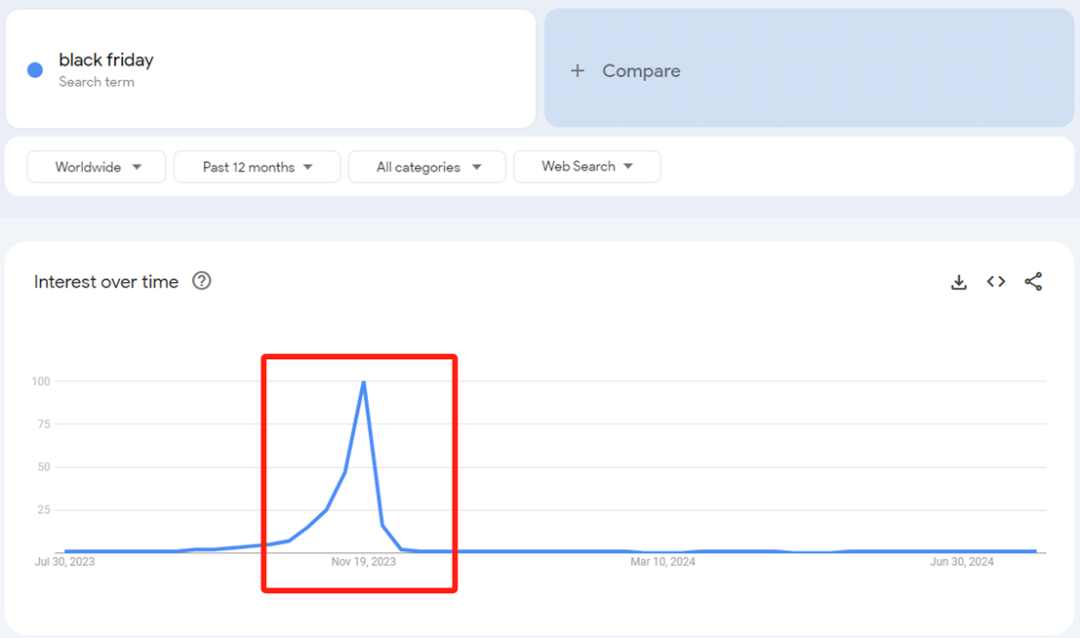Open the All categories dropdown
This screenshot has width=1080, height=638.
click(x=428, y=167)
